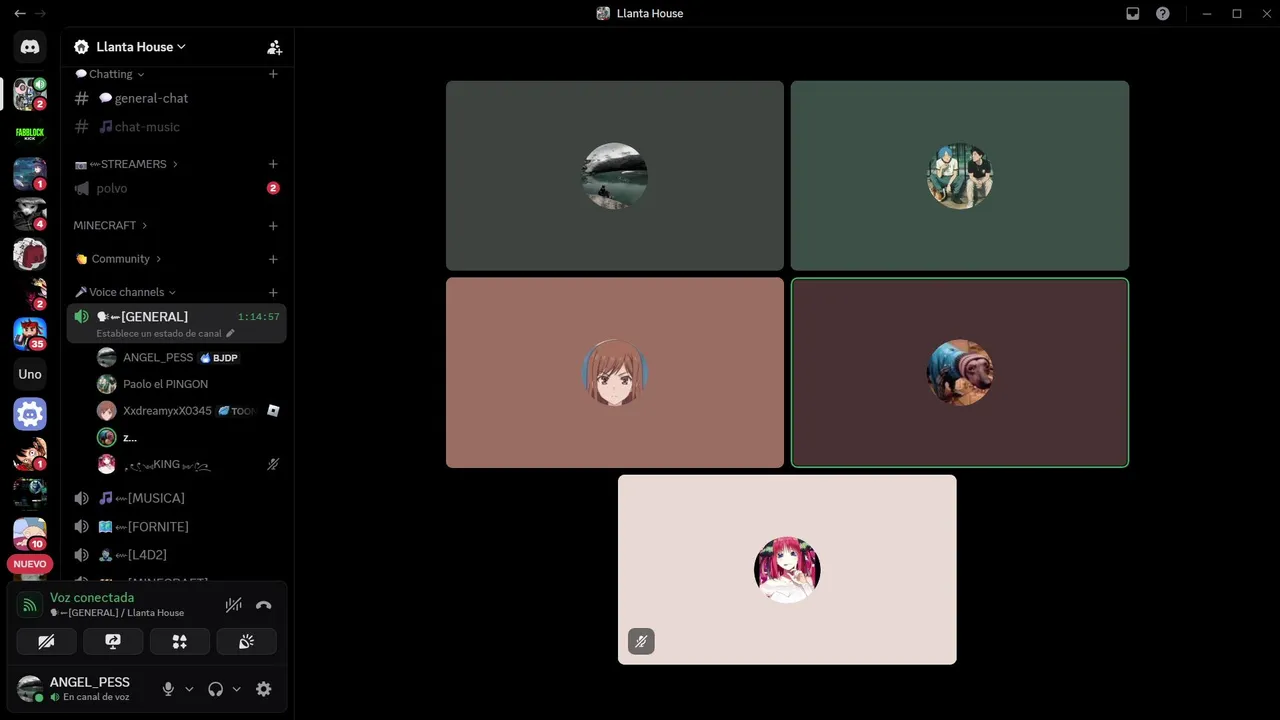Create channel in Chatting category
Viewport: 1280px width, 720px height.
(x=273, y=74)
